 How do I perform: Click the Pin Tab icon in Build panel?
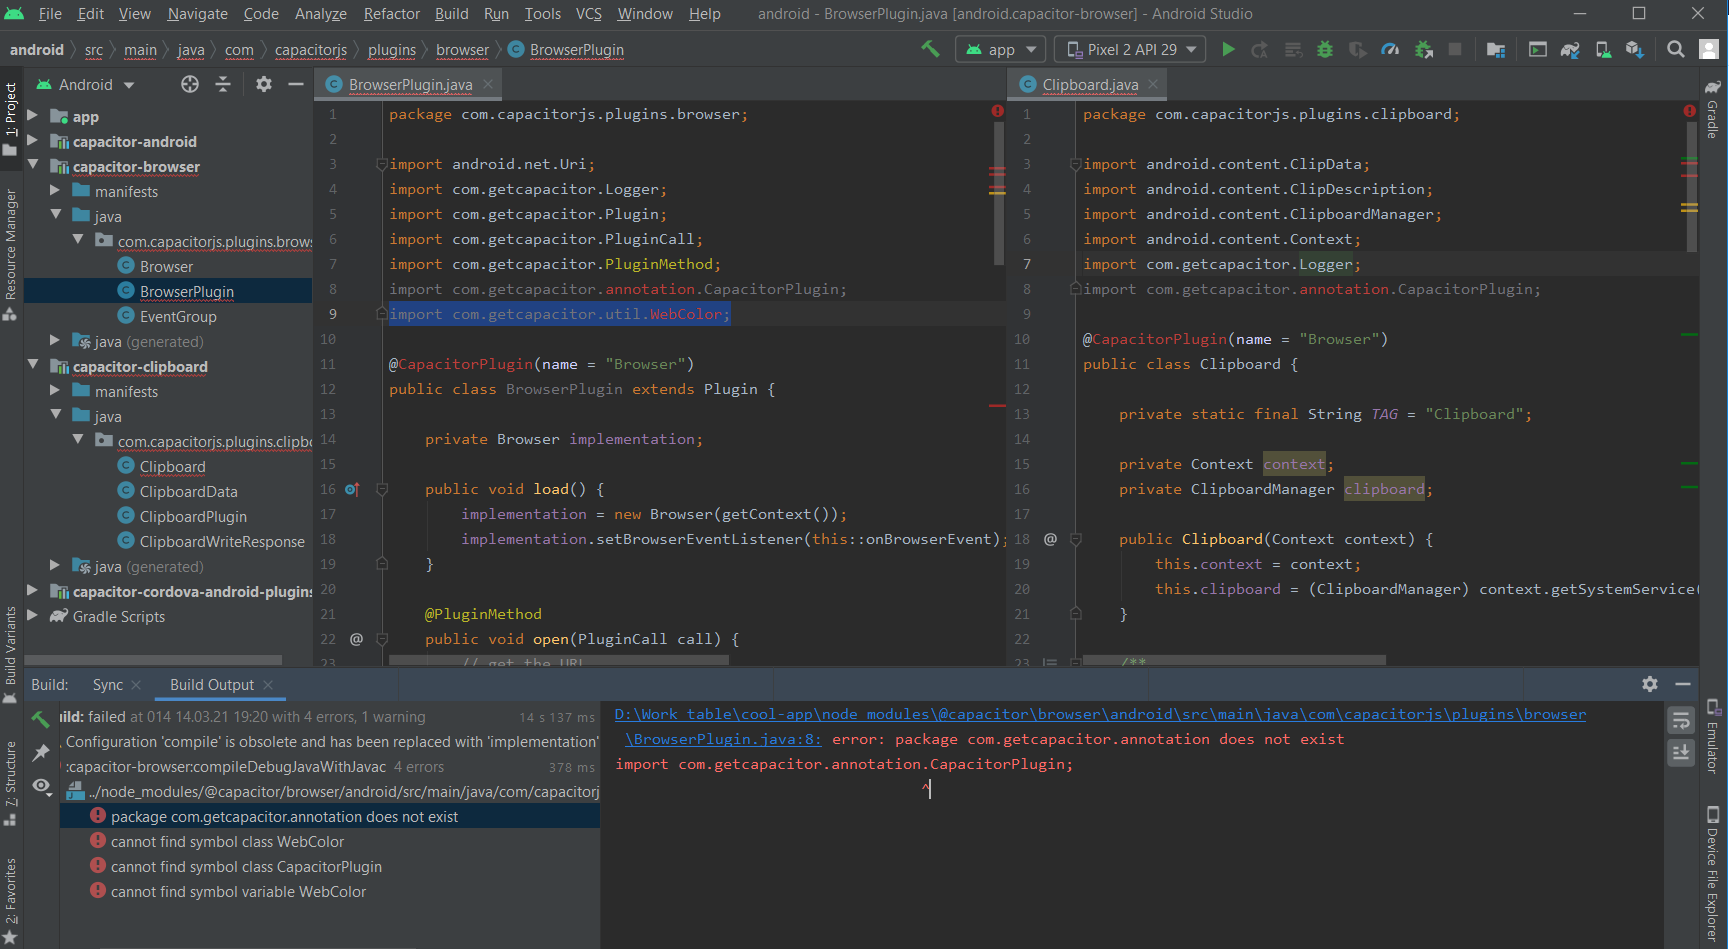pos(41,752)
